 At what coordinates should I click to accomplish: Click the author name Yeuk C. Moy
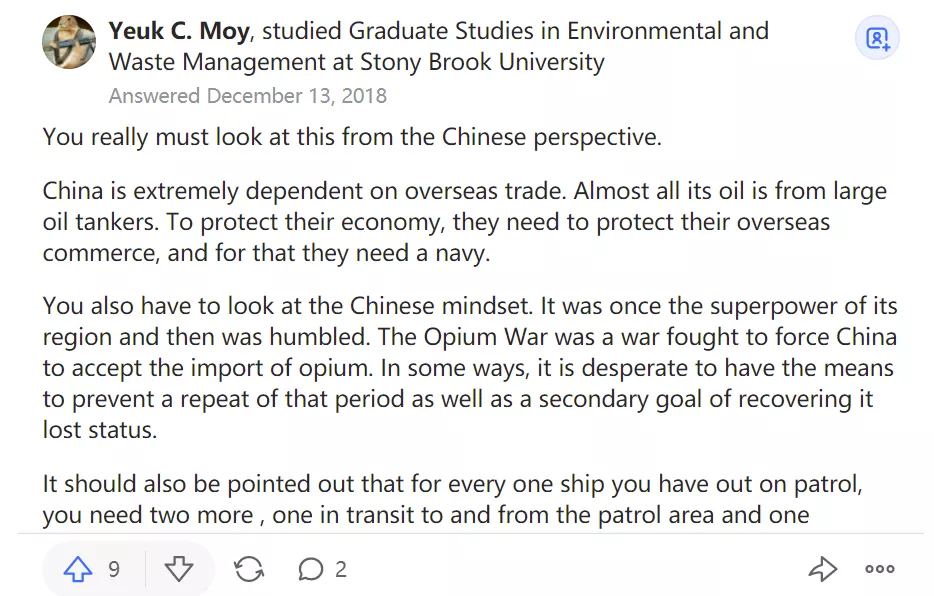coord(178,31)
